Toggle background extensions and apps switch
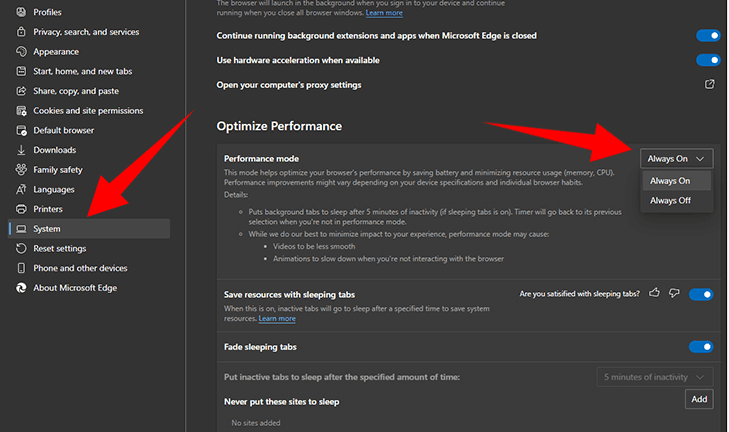Viewport: 729px width, 432px height. point(708,35)
